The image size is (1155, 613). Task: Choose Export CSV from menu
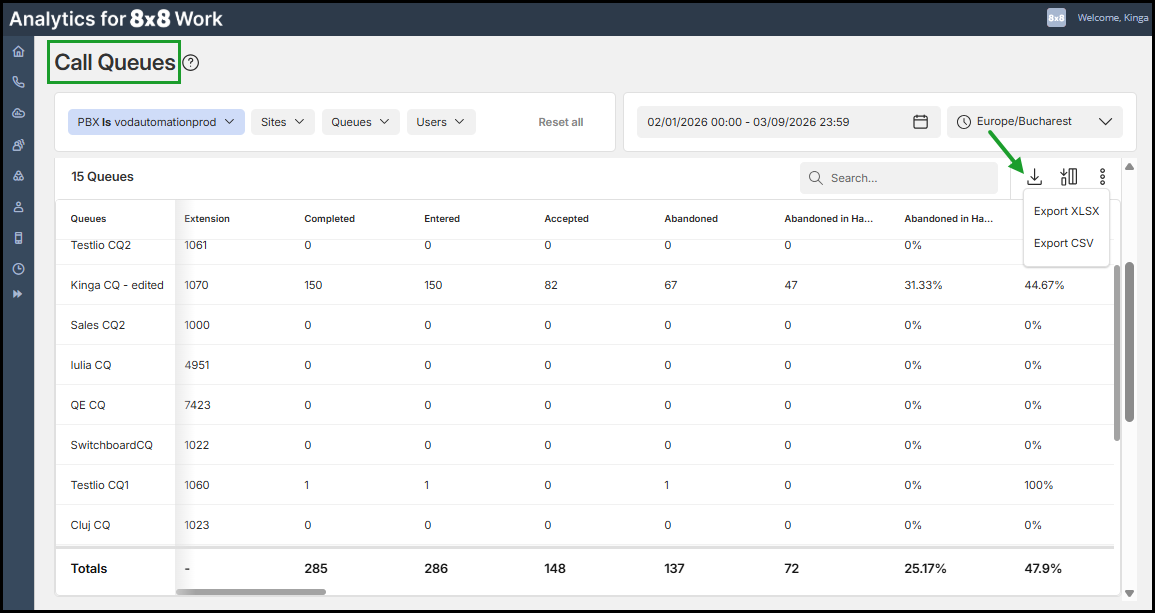click(1063, 243)
